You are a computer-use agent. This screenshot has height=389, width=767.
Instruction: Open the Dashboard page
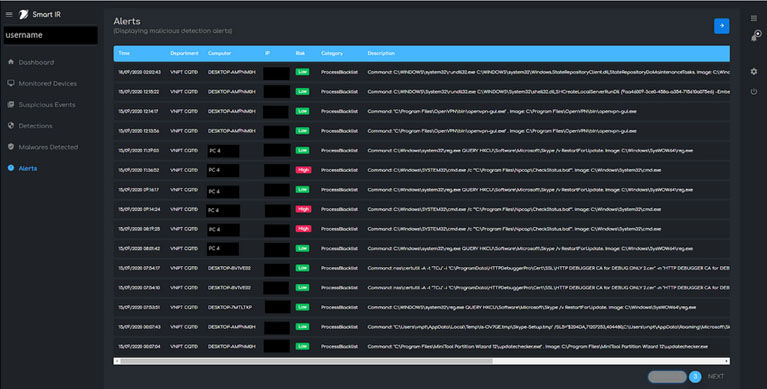(36, 63)
